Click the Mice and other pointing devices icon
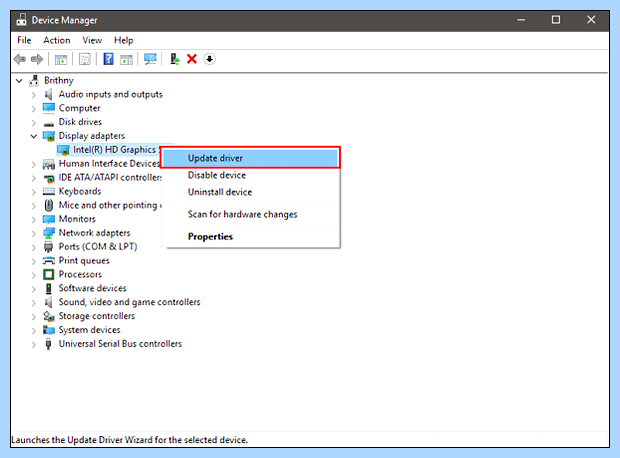Viewport: 620px width, 458px height. click(49, 205)
